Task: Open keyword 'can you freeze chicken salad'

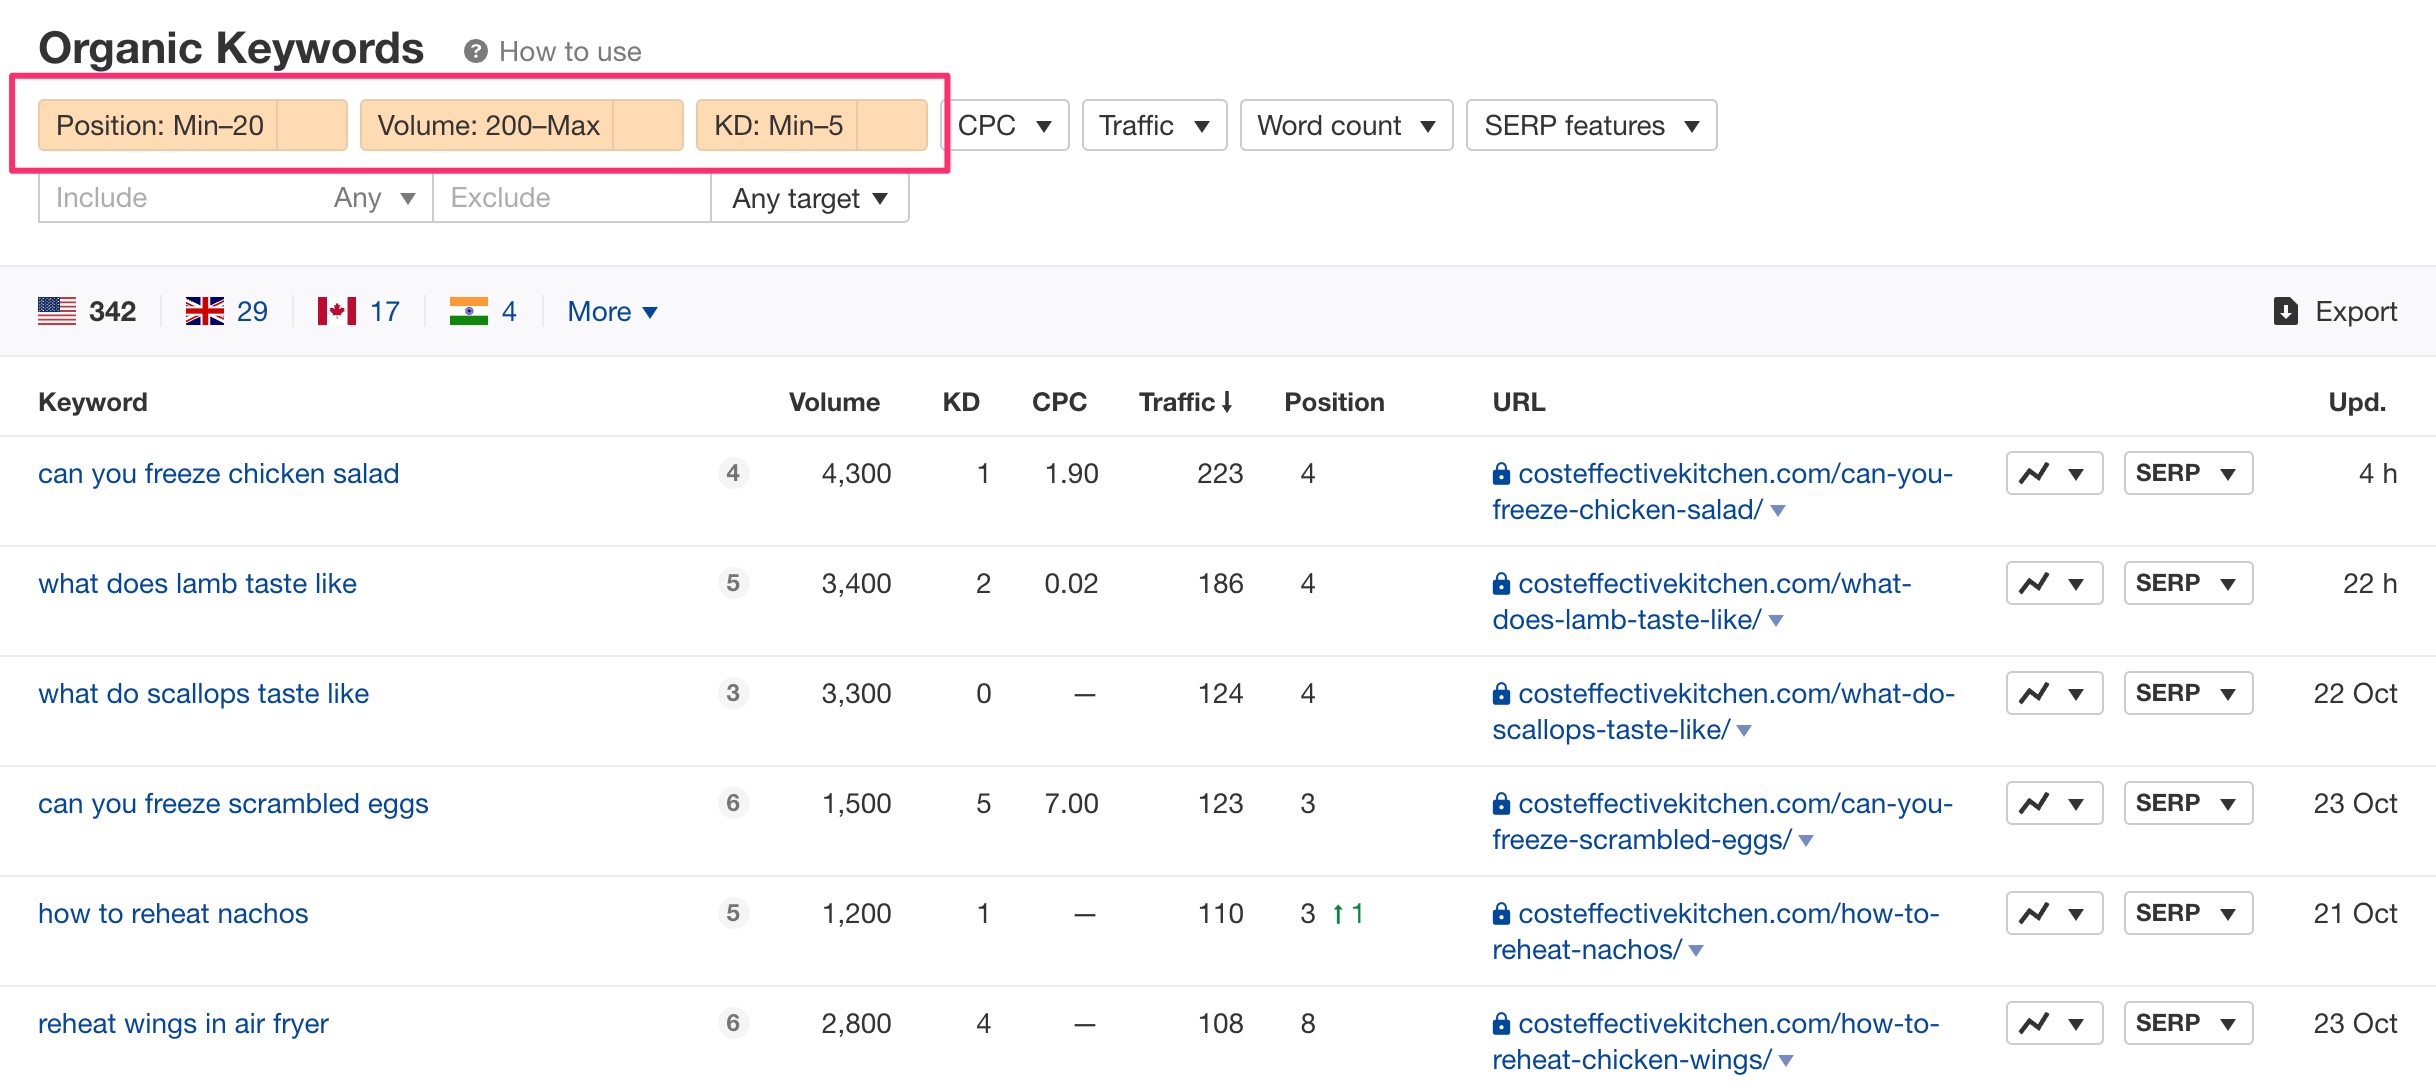Action: pos(219,473)
